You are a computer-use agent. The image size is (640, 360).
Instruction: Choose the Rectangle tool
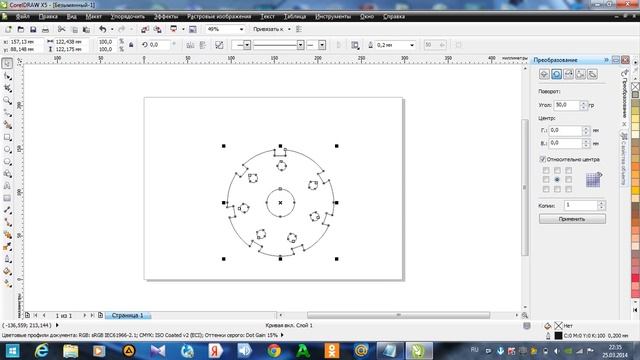[x=7, y=138]
